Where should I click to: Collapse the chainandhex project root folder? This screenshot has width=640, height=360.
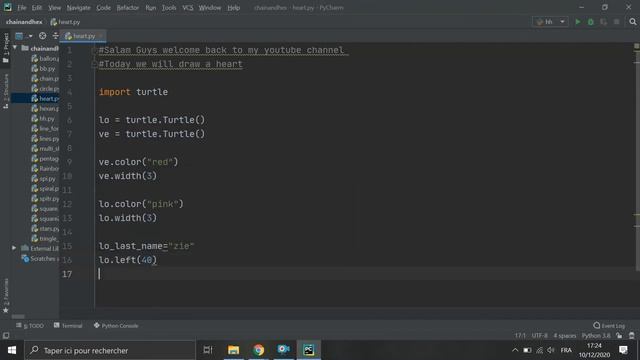point(15,48)
